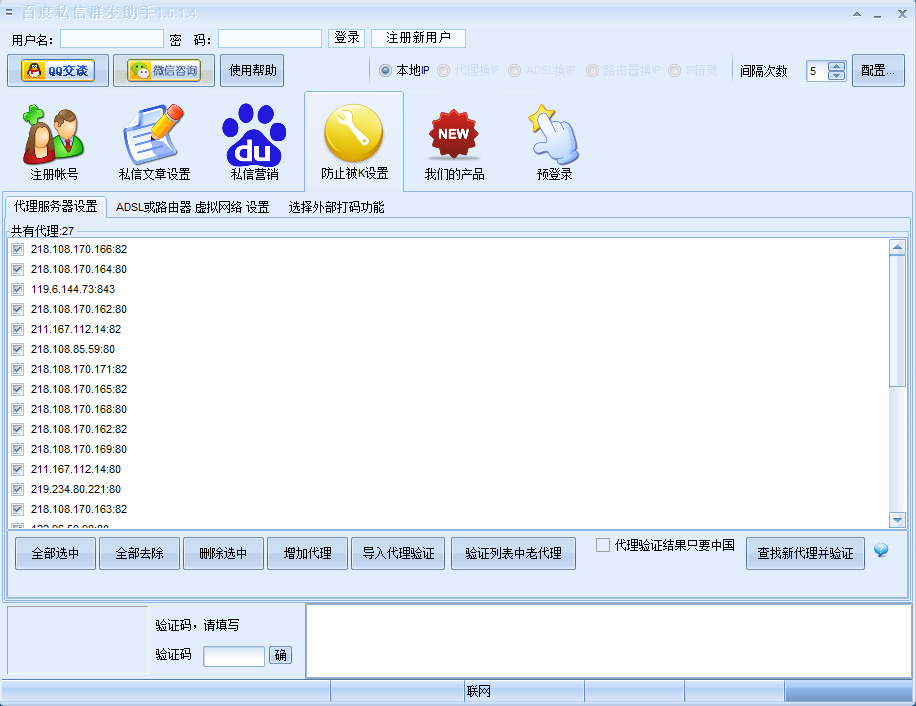The image size is (916, 706).
Task: Click the 登录 button
Action: tap(346, 38)
